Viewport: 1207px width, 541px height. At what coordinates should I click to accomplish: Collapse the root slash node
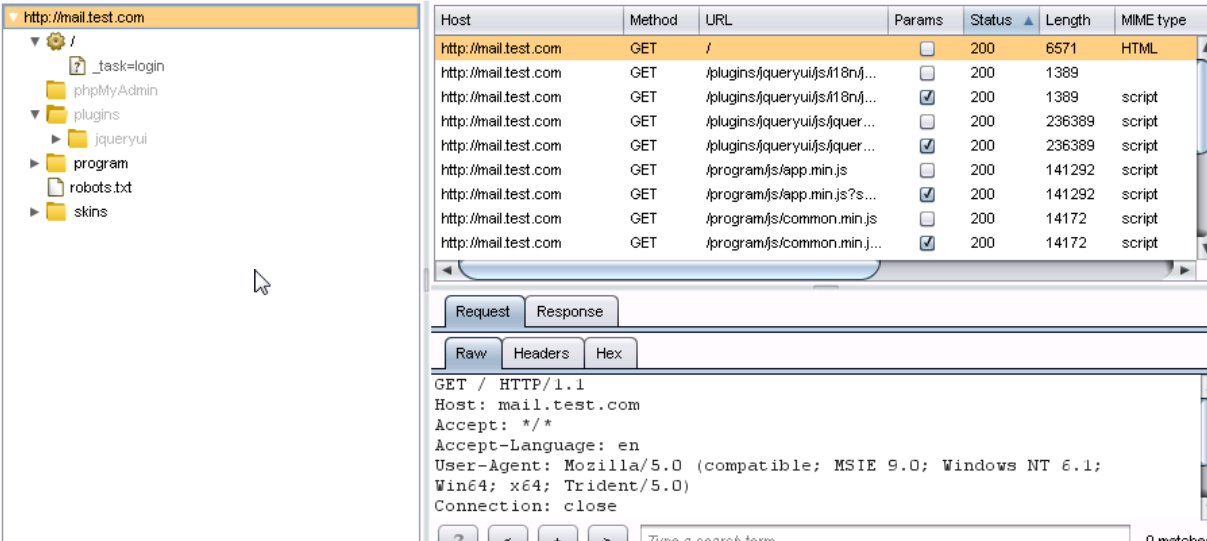click(35, 42)
